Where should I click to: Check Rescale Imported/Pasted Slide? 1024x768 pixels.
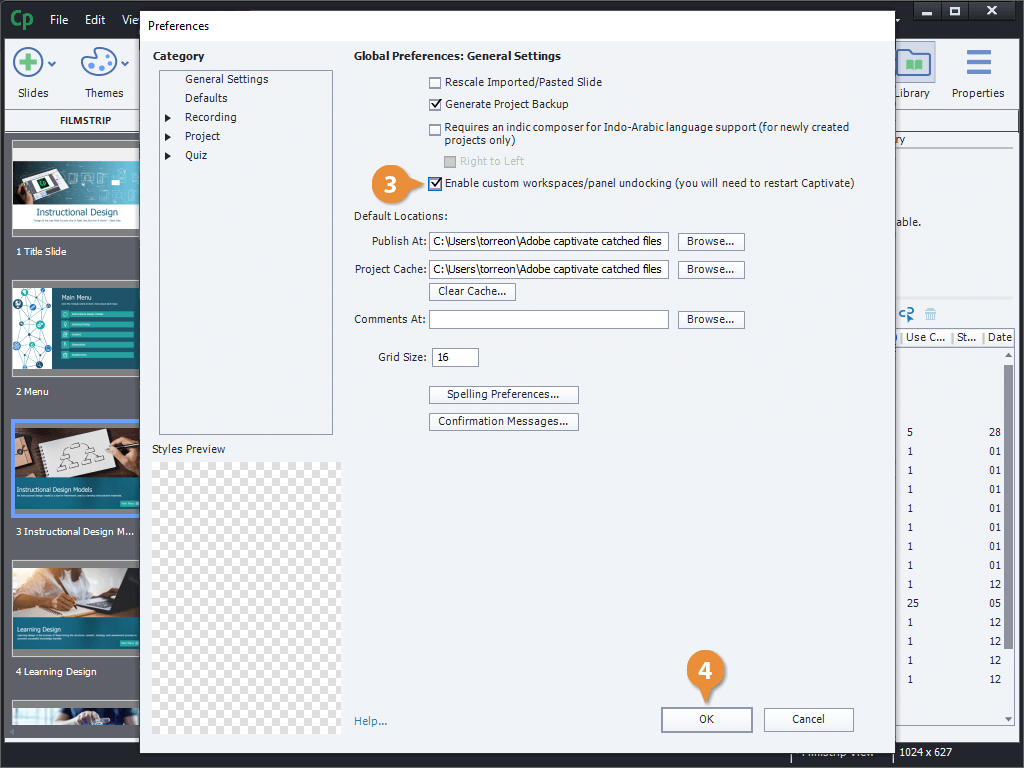[x=435, y=83]
